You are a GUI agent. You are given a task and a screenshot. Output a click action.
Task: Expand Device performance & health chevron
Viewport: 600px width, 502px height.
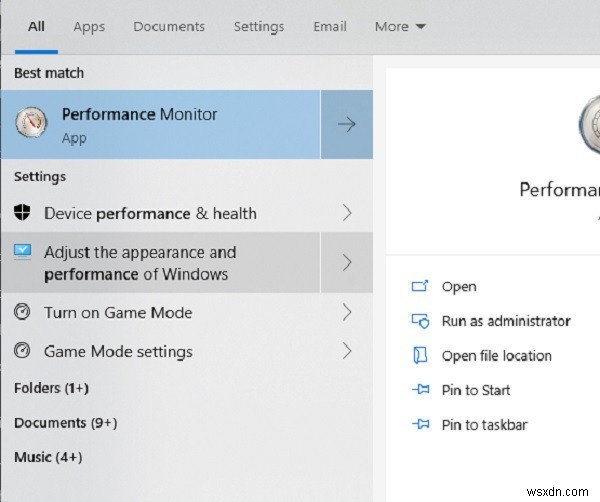point(347,213)
